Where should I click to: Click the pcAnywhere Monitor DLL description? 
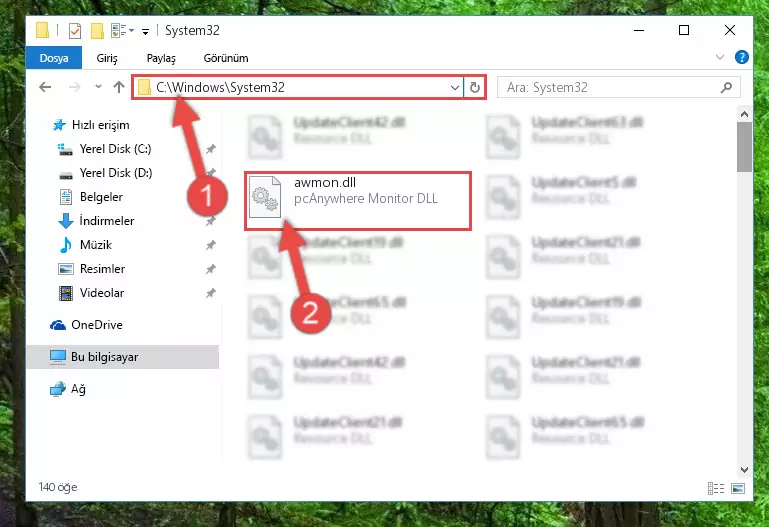365,199
